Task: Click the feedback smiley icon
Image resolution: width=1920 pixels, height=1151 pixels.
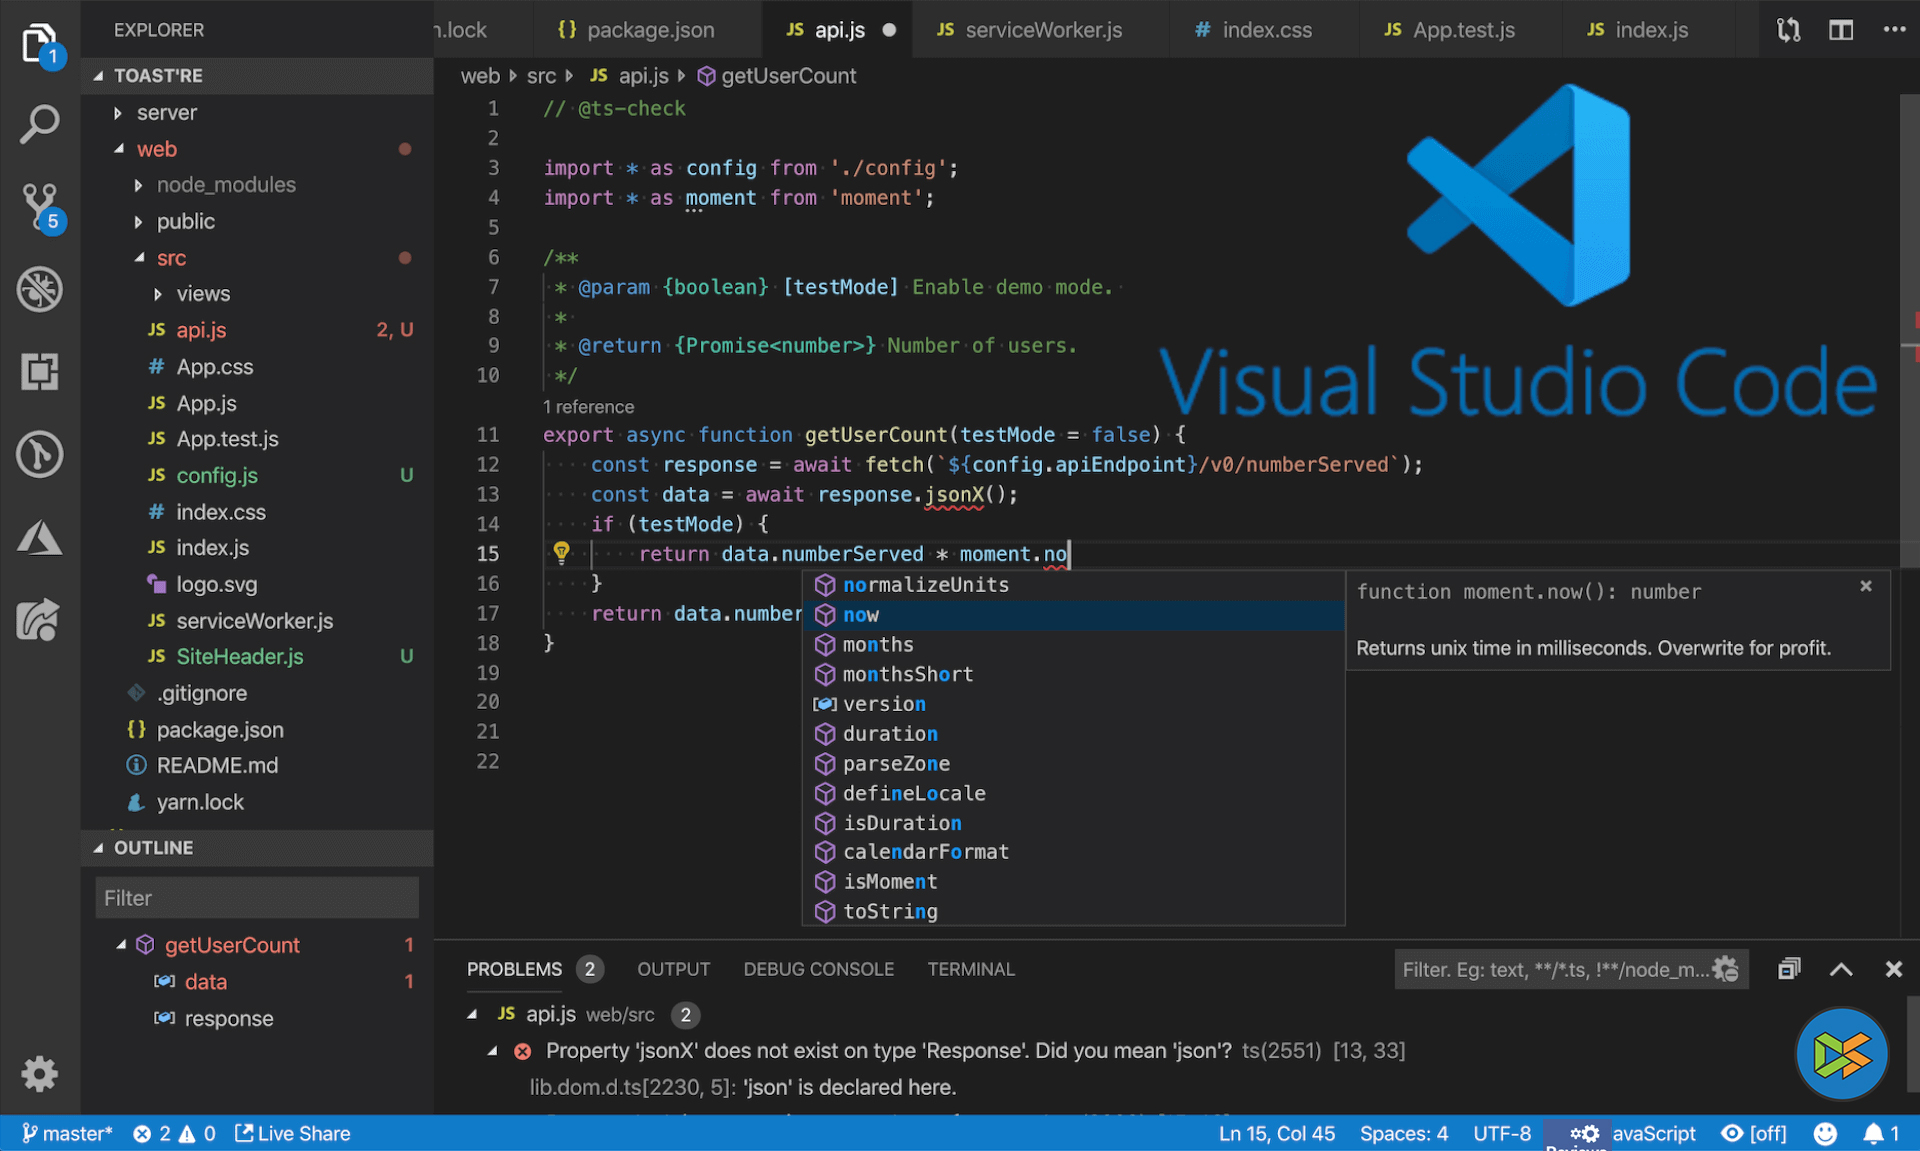Action: click(x=1825, y=1133)
